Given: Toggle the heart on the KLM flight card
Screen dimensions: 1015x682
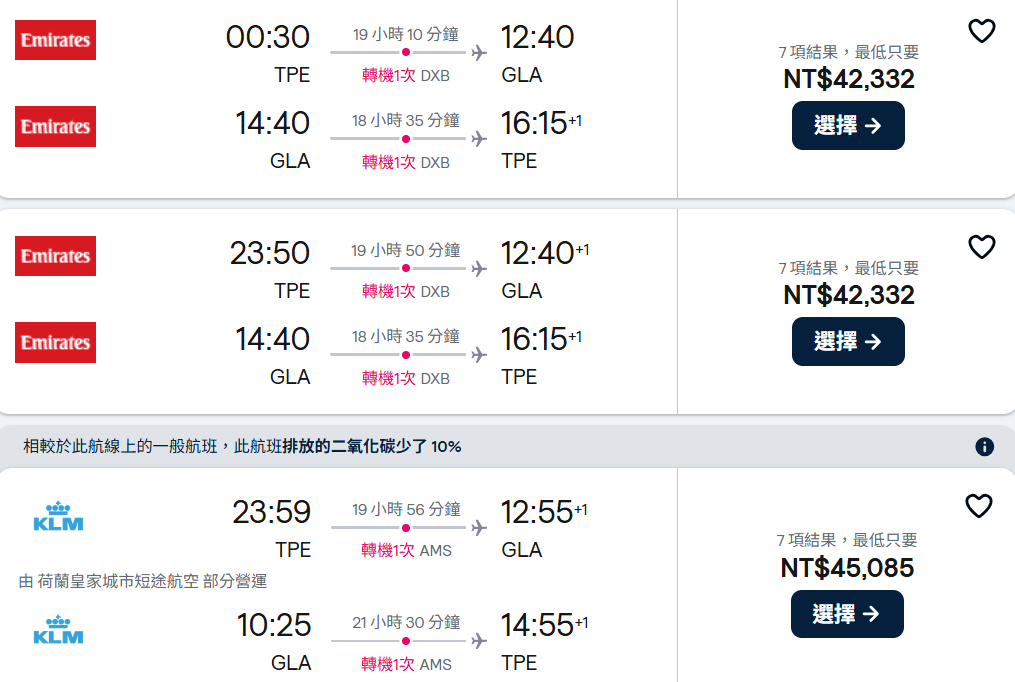Looking at the screenshot, I should click(x=978, y=506).
